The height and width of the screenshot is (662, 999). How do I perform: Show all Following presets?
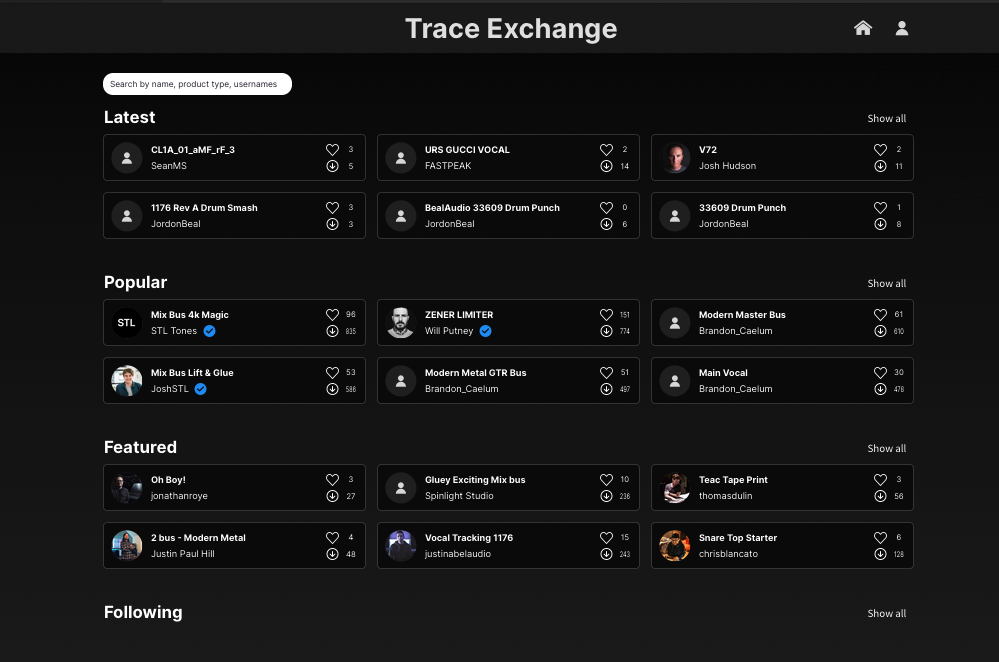pyautogui.click(x=886, y=614)
